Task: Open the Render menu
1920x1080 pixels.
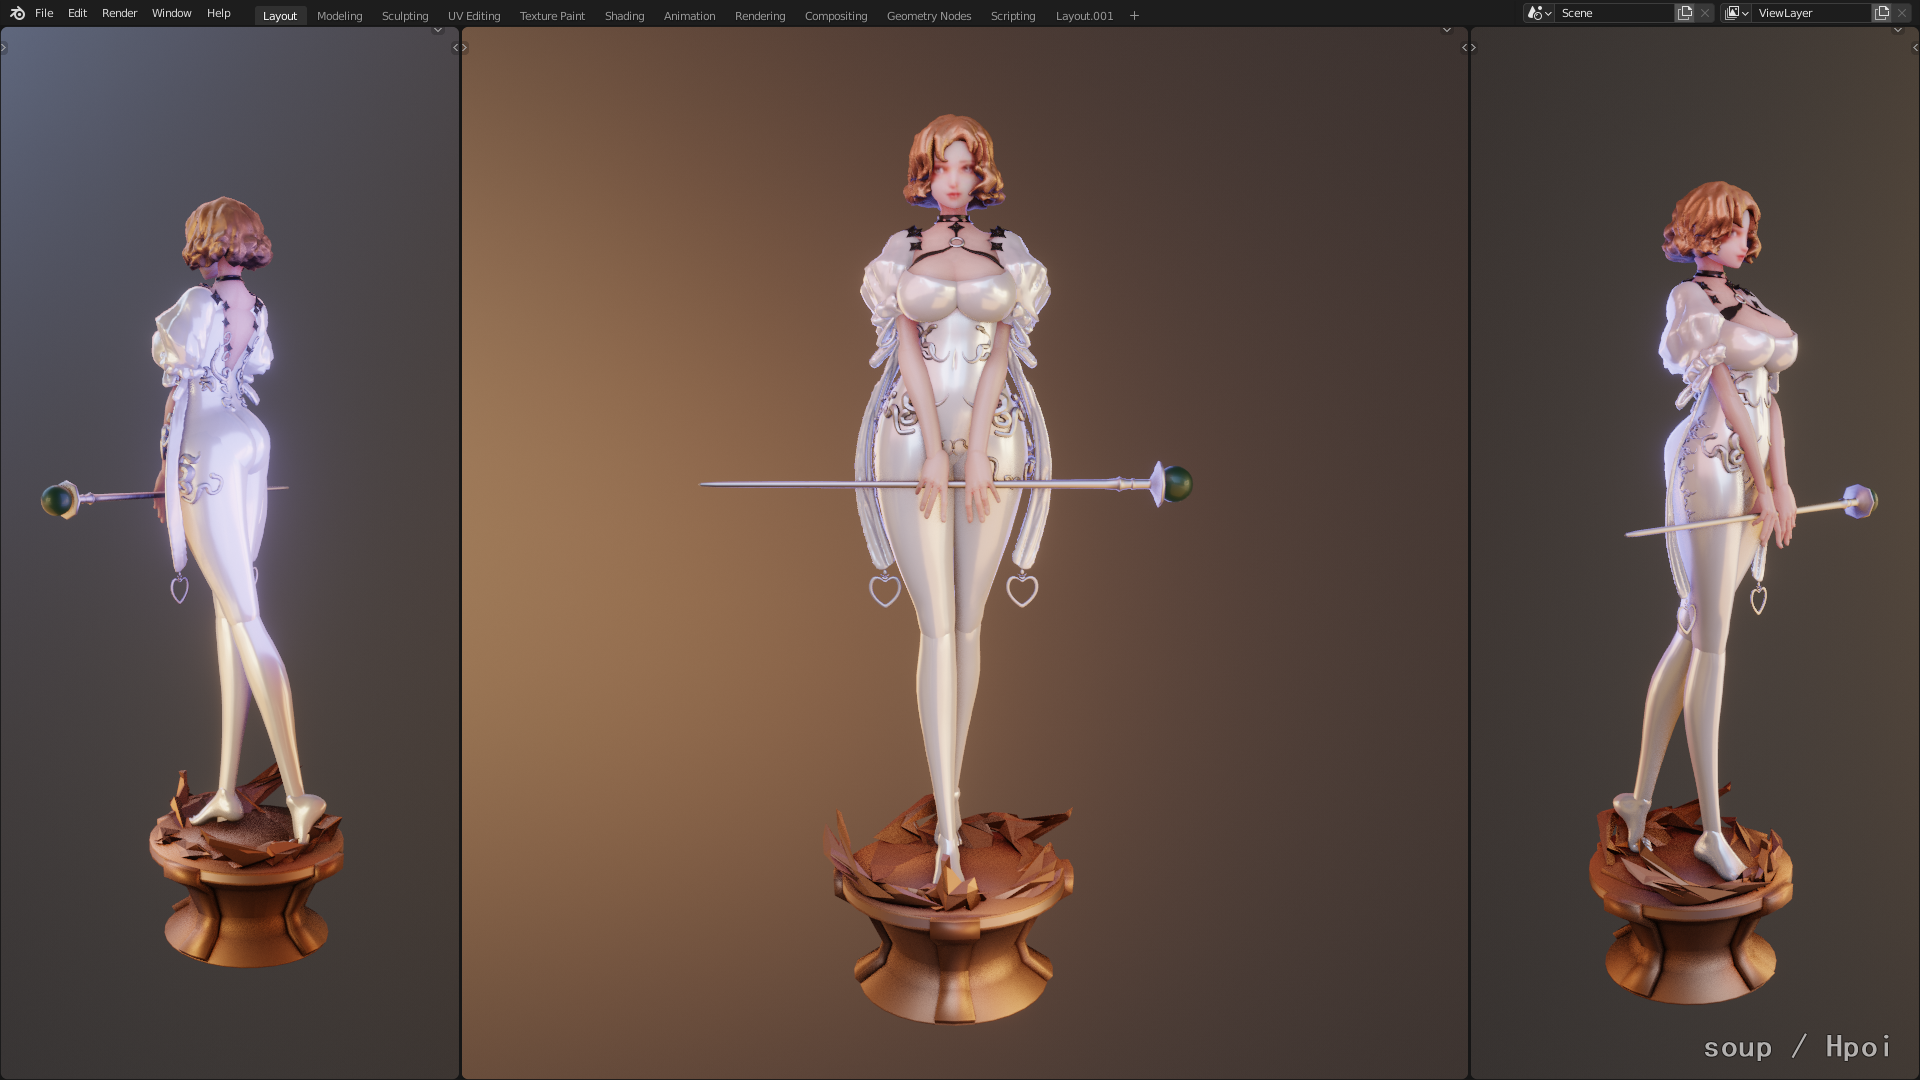Action: pos(119,13)
